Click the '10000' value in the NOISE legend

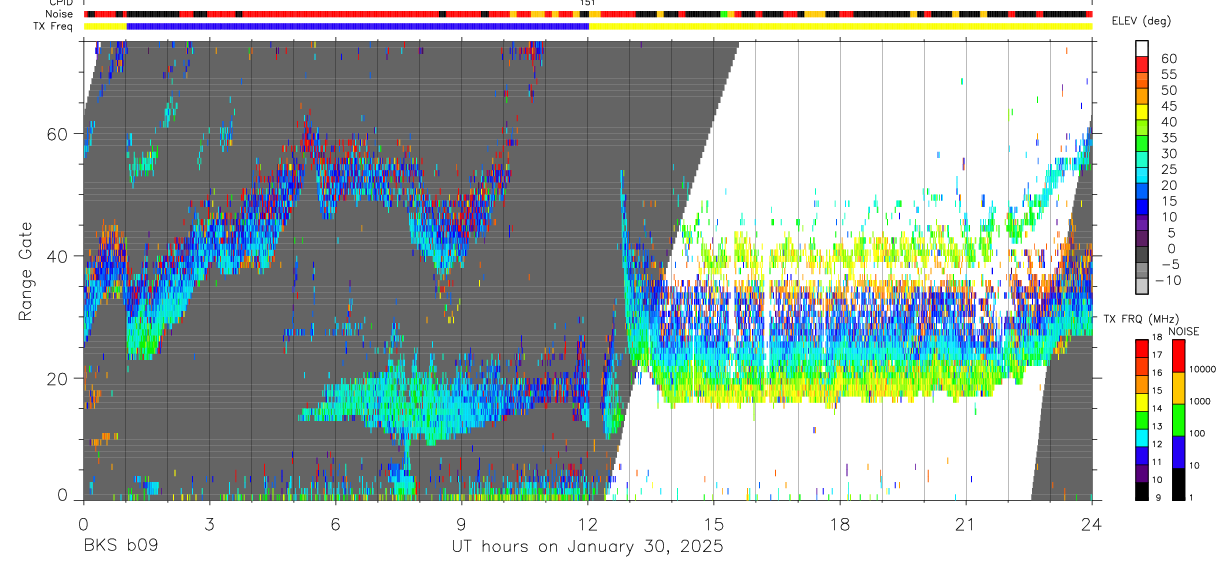point(1203,370)
